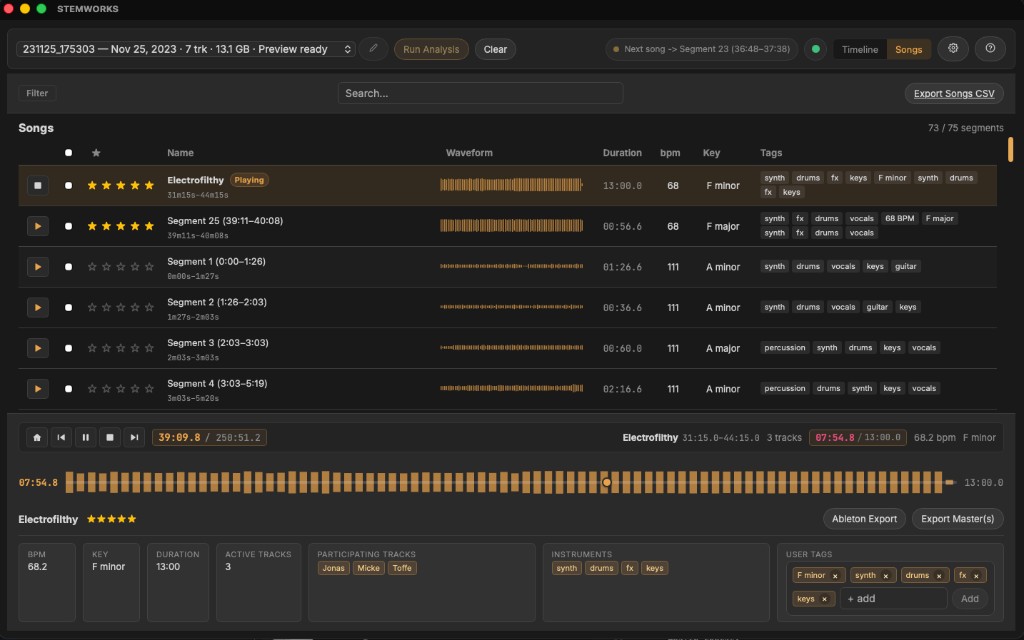
Task: Sort by Duration column header
Action: [x=622, y=153]
